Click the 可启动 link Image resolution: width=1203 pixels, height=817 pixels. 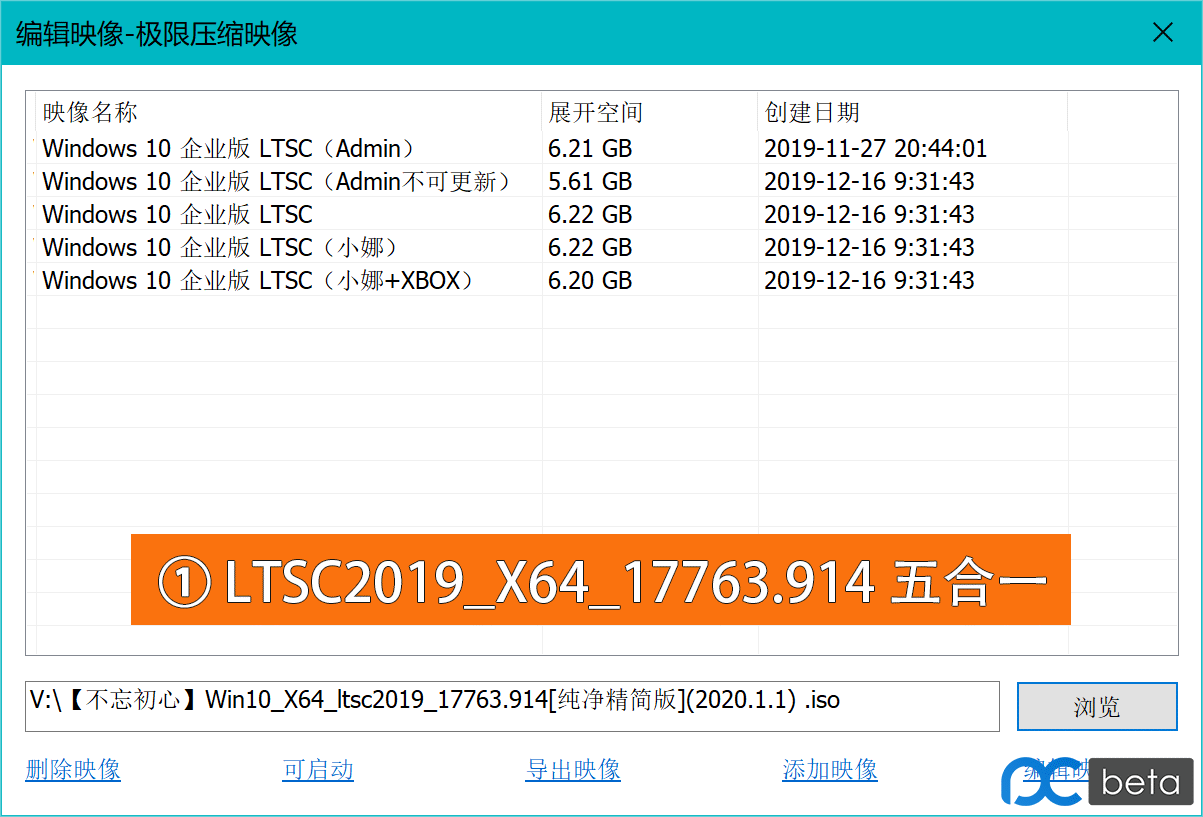tap(318, 769)
